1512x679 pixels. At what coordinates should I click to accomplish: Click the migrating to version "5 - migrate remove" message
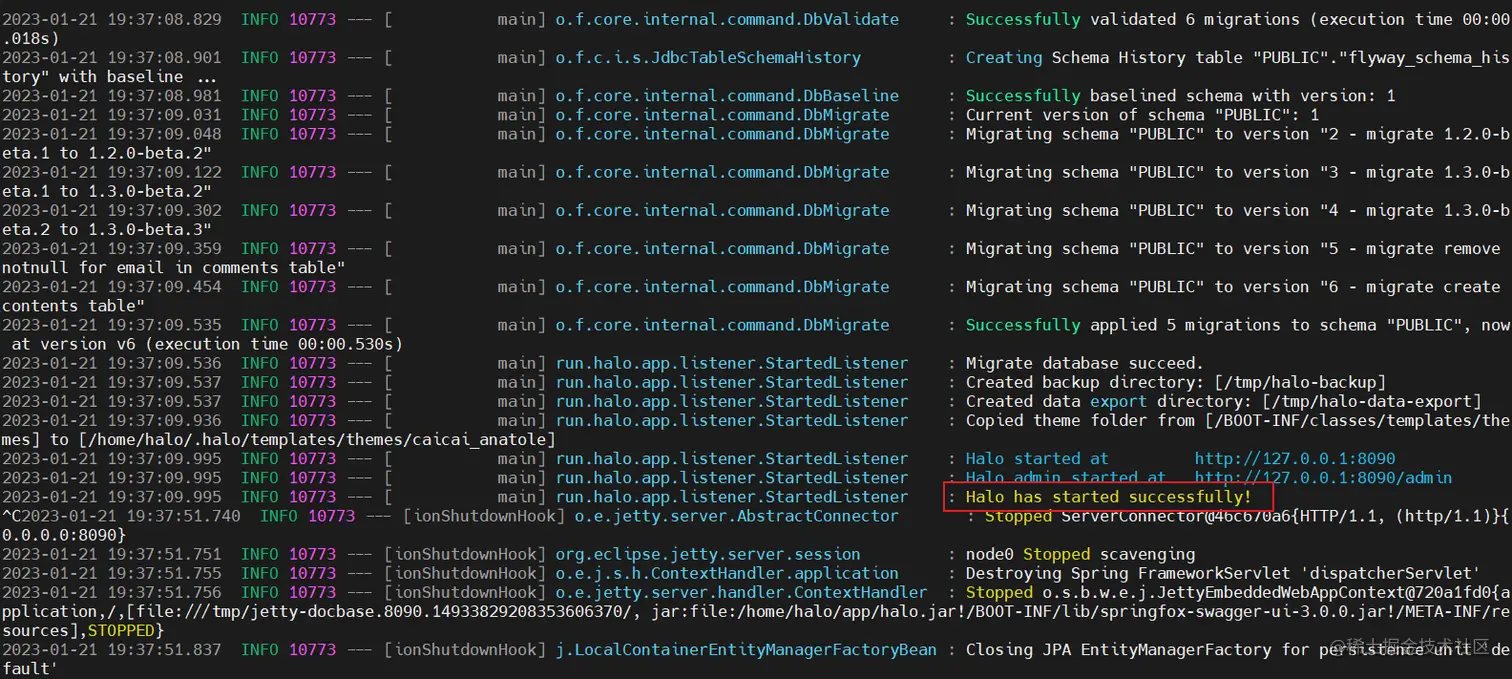pos(1233,248)
